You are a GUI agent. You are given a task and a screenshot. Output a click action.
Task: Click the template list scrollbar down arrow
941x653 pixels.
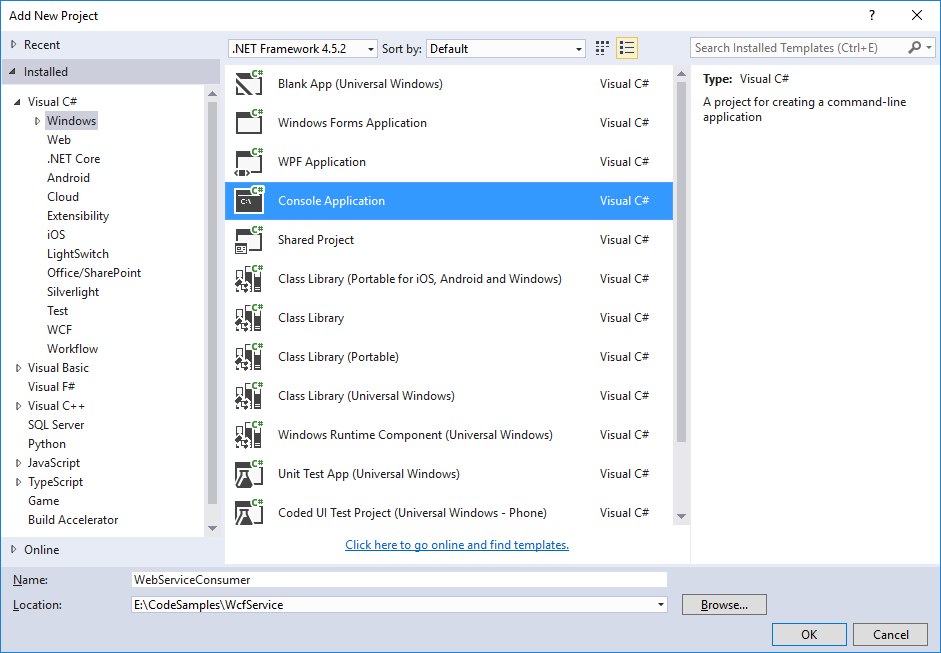681,516
